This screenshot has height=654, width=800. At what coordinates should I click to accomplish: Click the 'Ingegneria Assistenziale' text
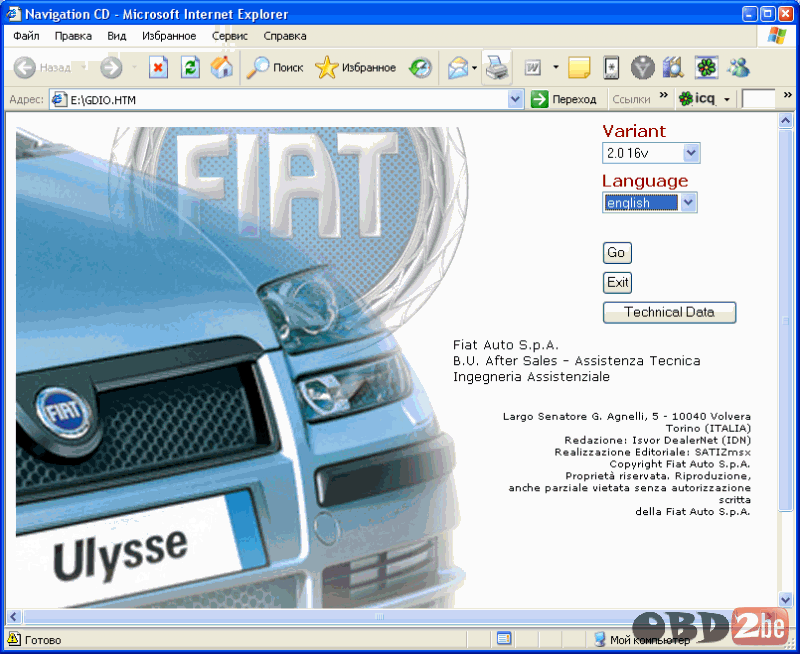pos(531,376)
